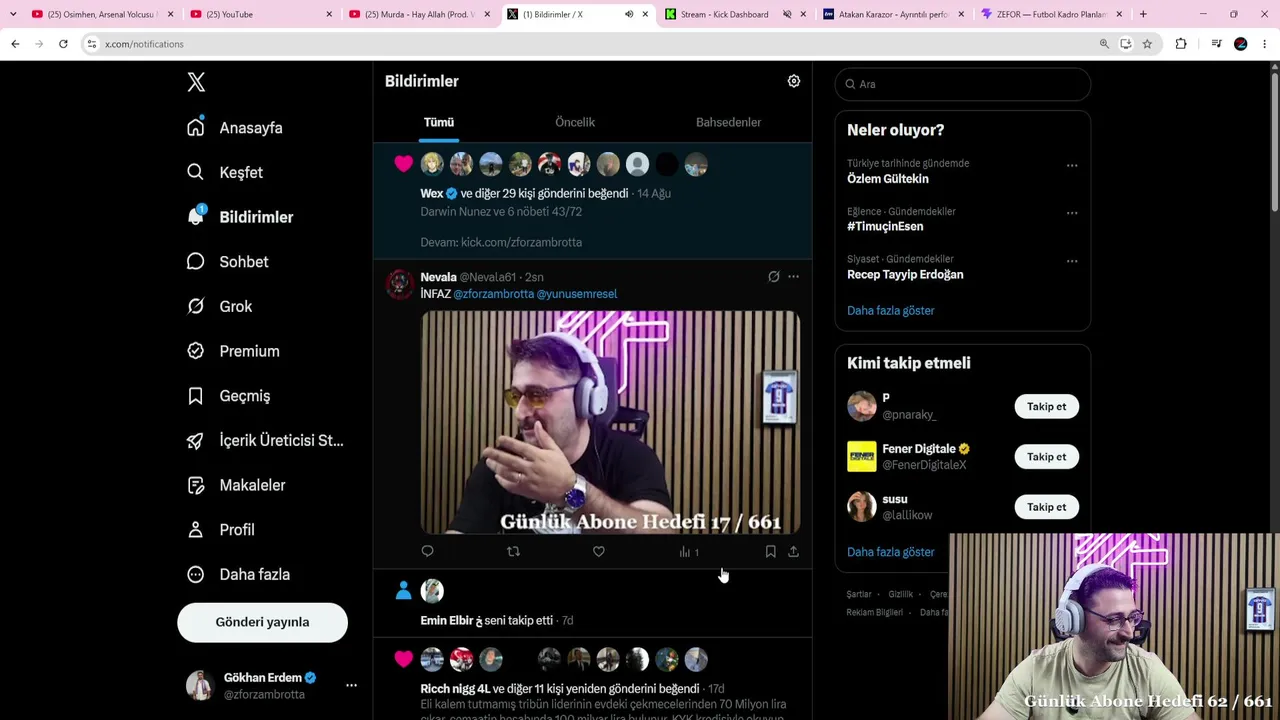Open Grok from the sidebar
The height and width of the screenshot is (720, 1280).
(220, 306)
